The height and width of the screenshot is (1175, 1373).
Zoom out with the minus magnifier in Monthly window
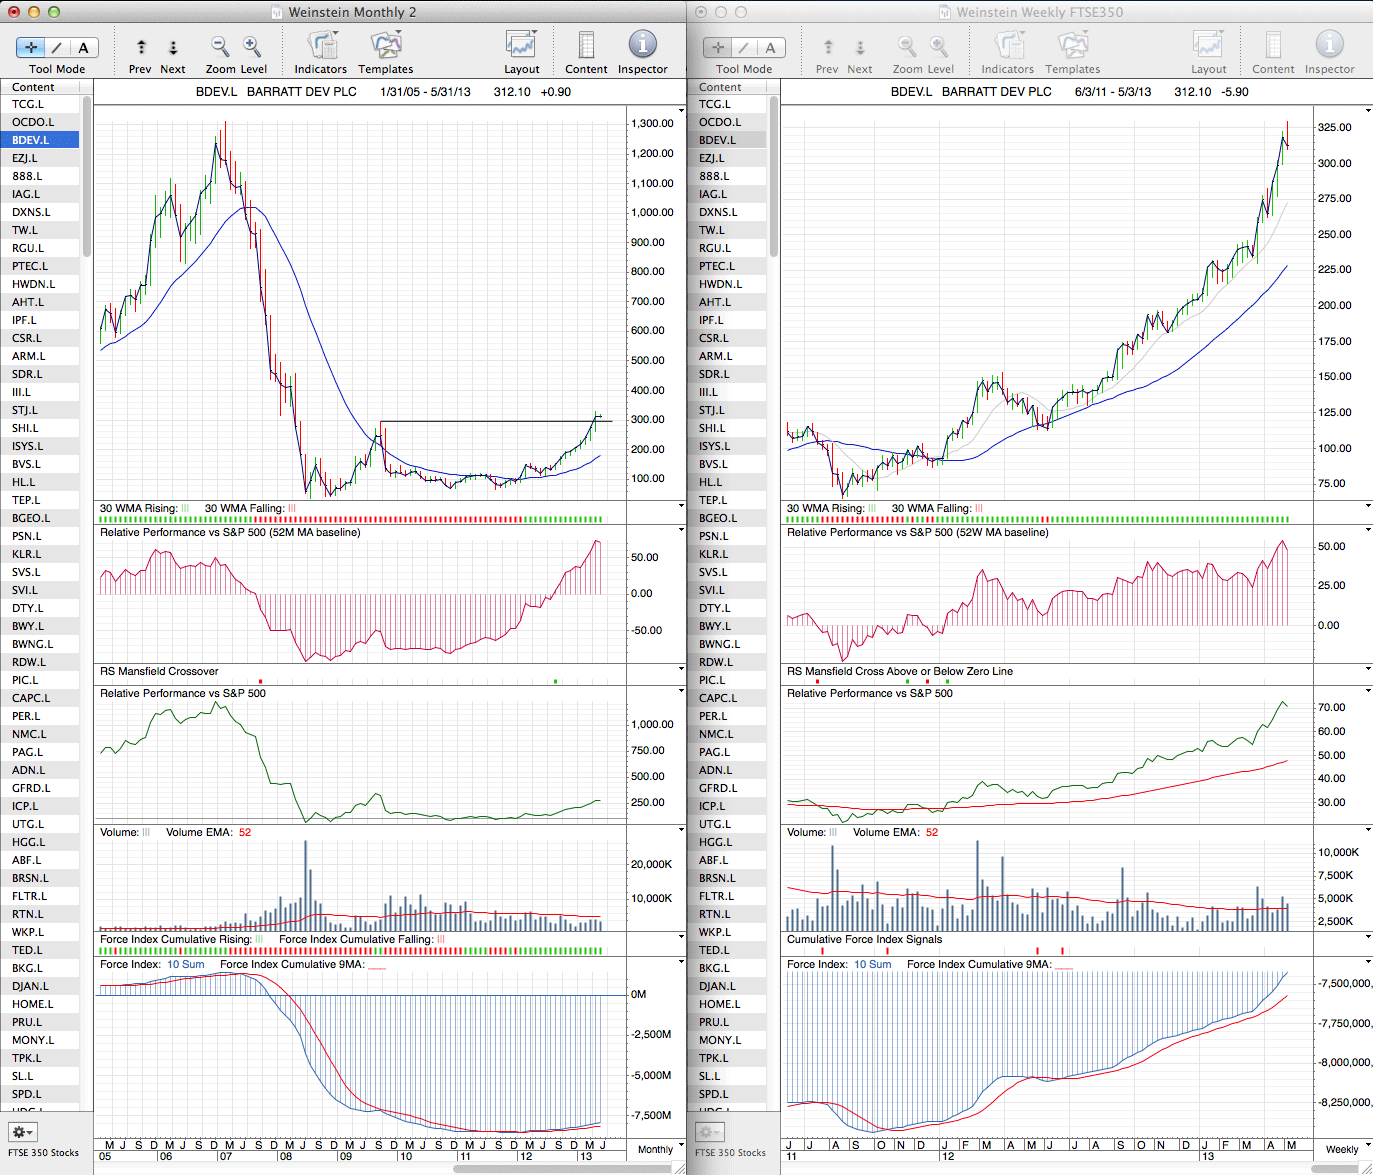click(220, 46)
